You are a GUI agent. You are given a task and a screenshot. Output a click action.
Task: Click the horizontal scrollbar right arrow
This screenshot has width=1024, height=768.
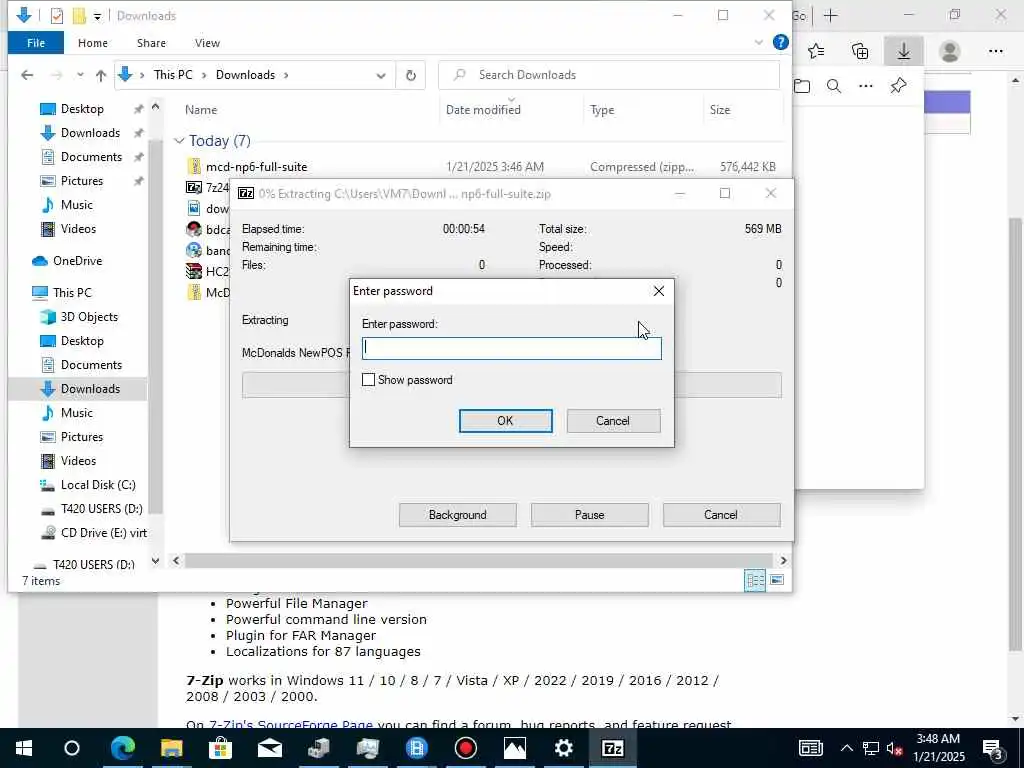(x=783, y=560)
